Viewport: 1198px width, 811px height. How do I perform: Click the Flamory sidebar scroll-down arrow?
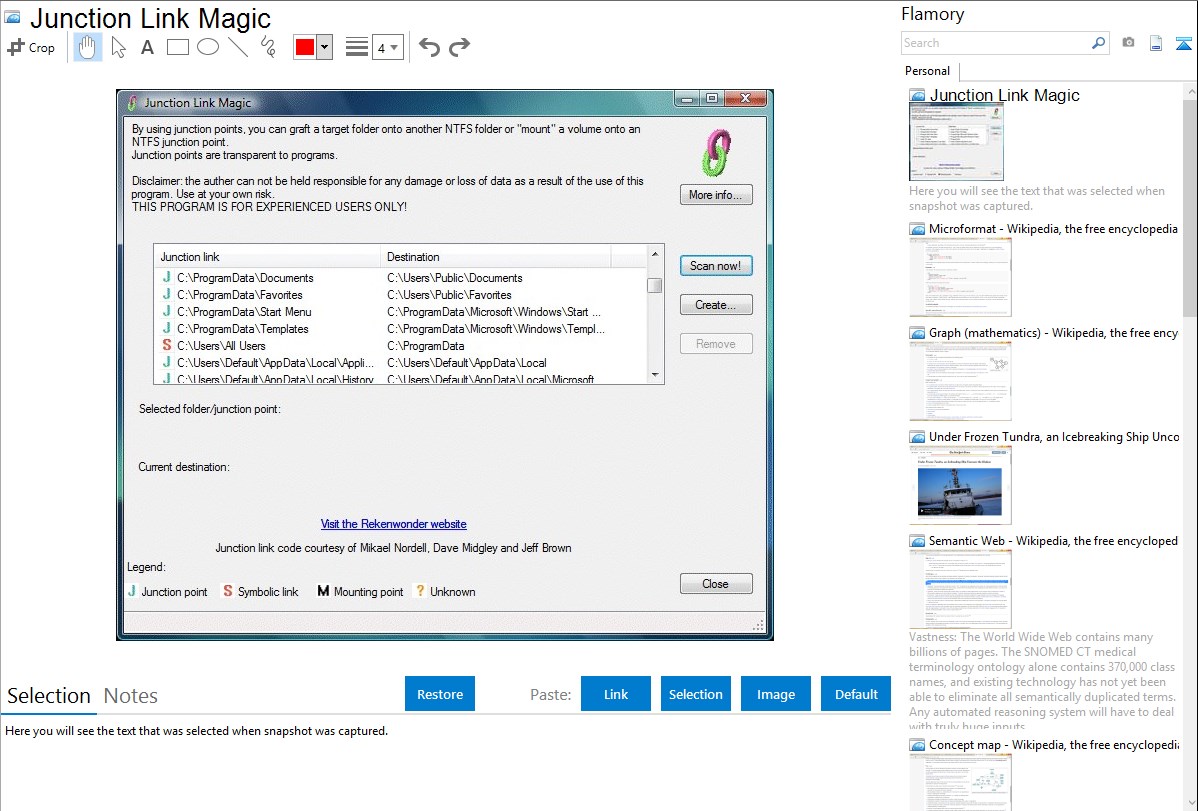(x=1190, y=803)
